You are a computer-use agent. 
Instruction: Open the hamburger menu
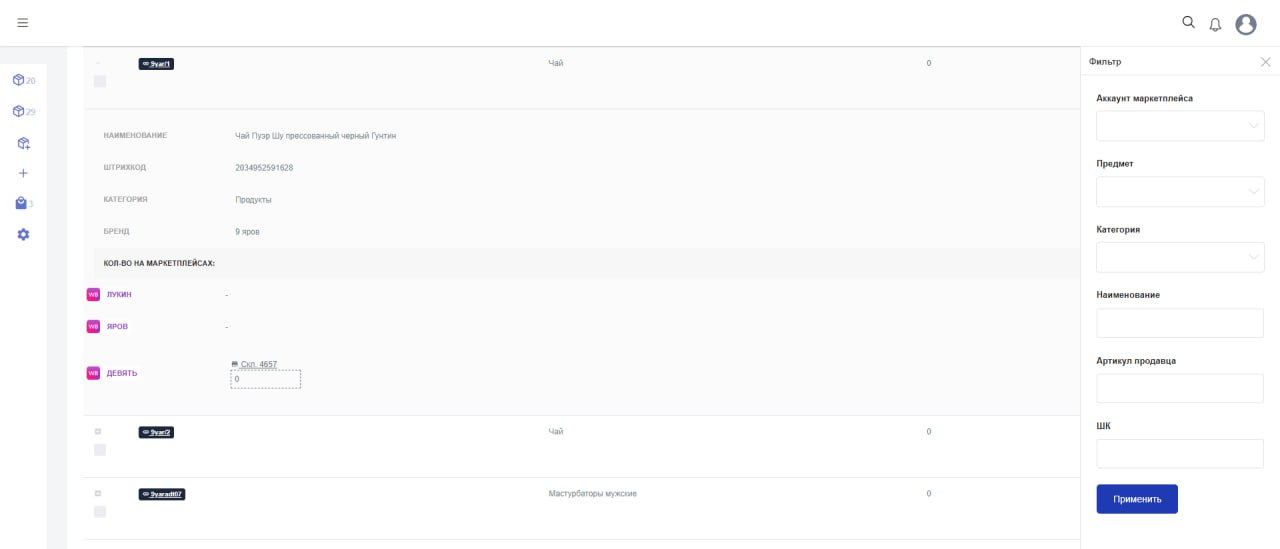pyautogui.click(x=22, y=22)
